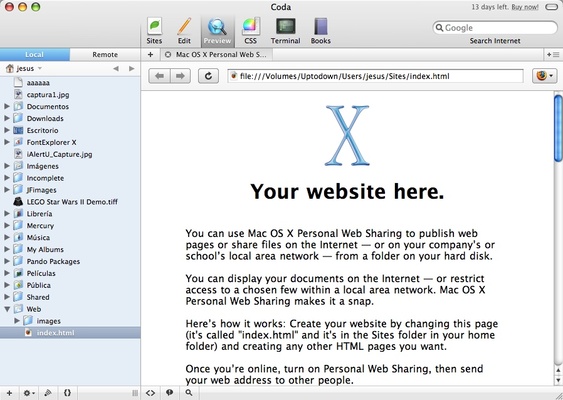Open the CSS editor icon
This screenshot has width=563, height=400.
coord(250,31)
